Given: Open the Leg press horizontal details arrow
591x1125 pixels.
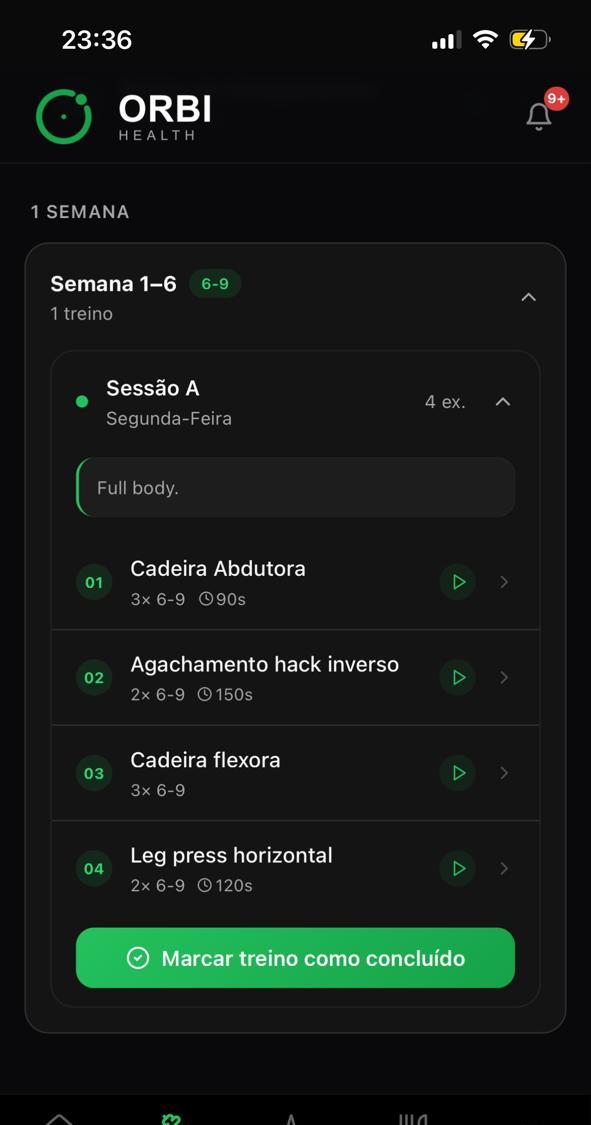Looking at the screenshot, I should pos(504,868).
